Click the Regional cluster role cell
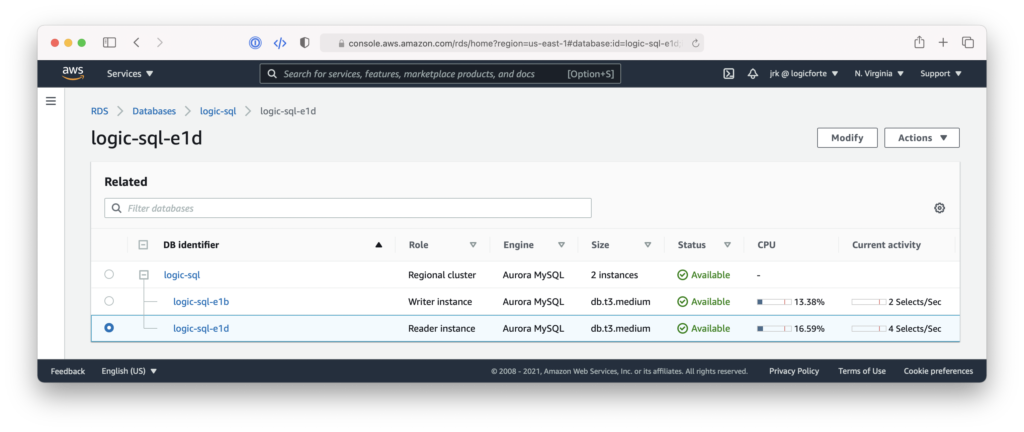 (442, 275)
